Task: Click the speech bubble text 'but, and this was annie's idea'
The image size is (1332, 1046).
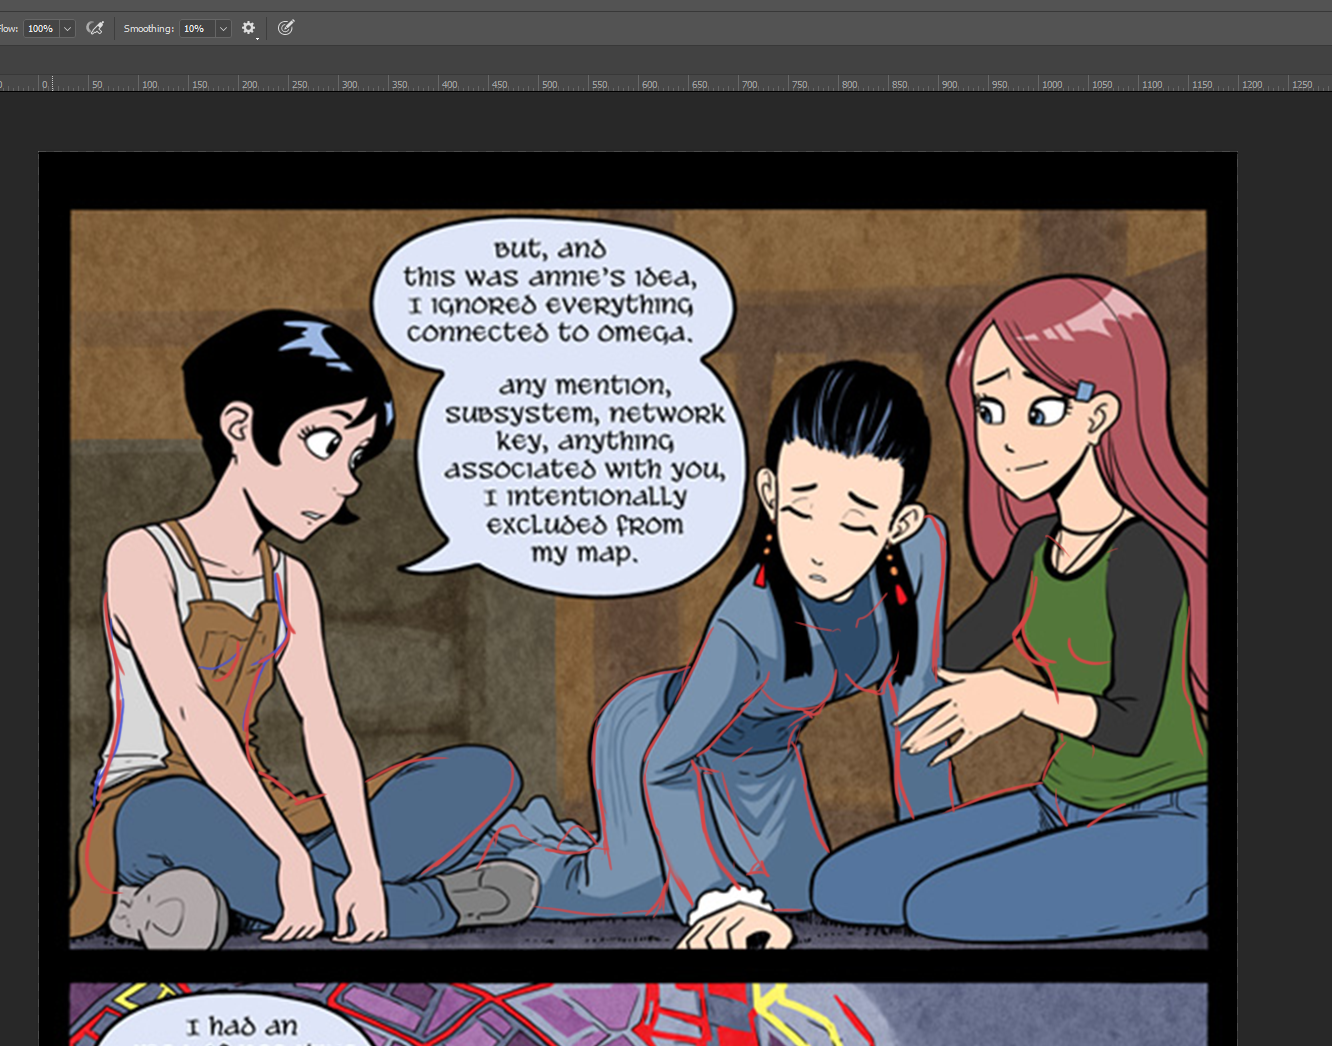Action: tap(550, 263)
